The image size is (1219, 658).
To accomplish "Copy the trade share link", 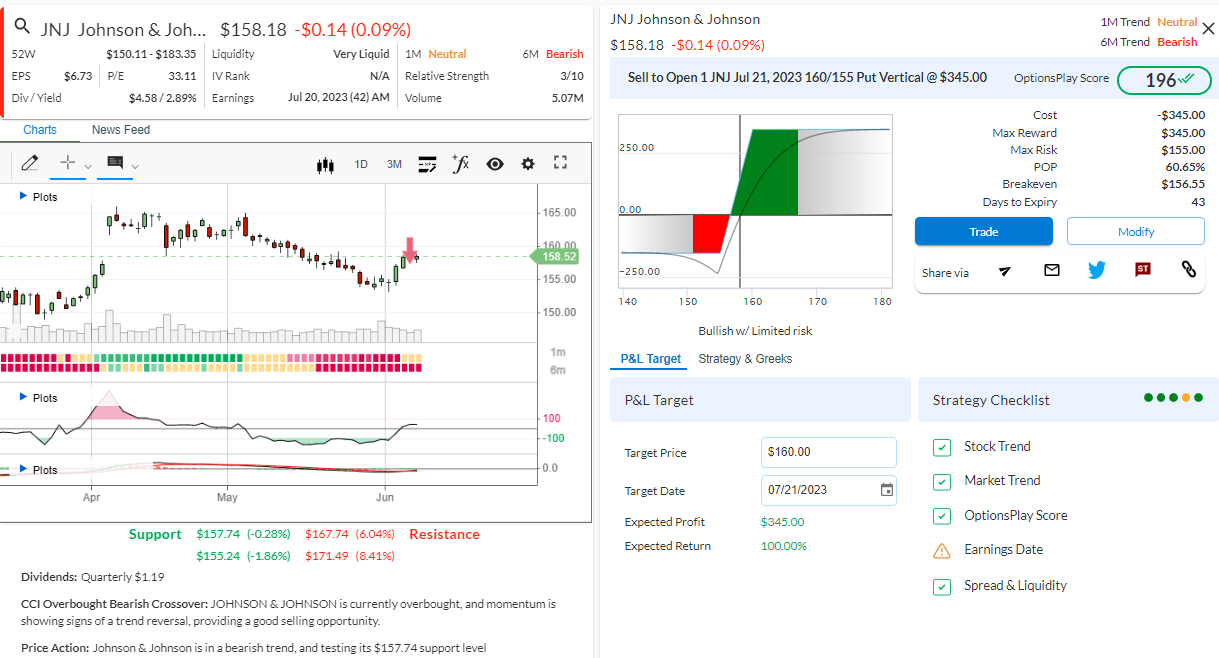I will pyautogui.click(x=1189, y=270).
